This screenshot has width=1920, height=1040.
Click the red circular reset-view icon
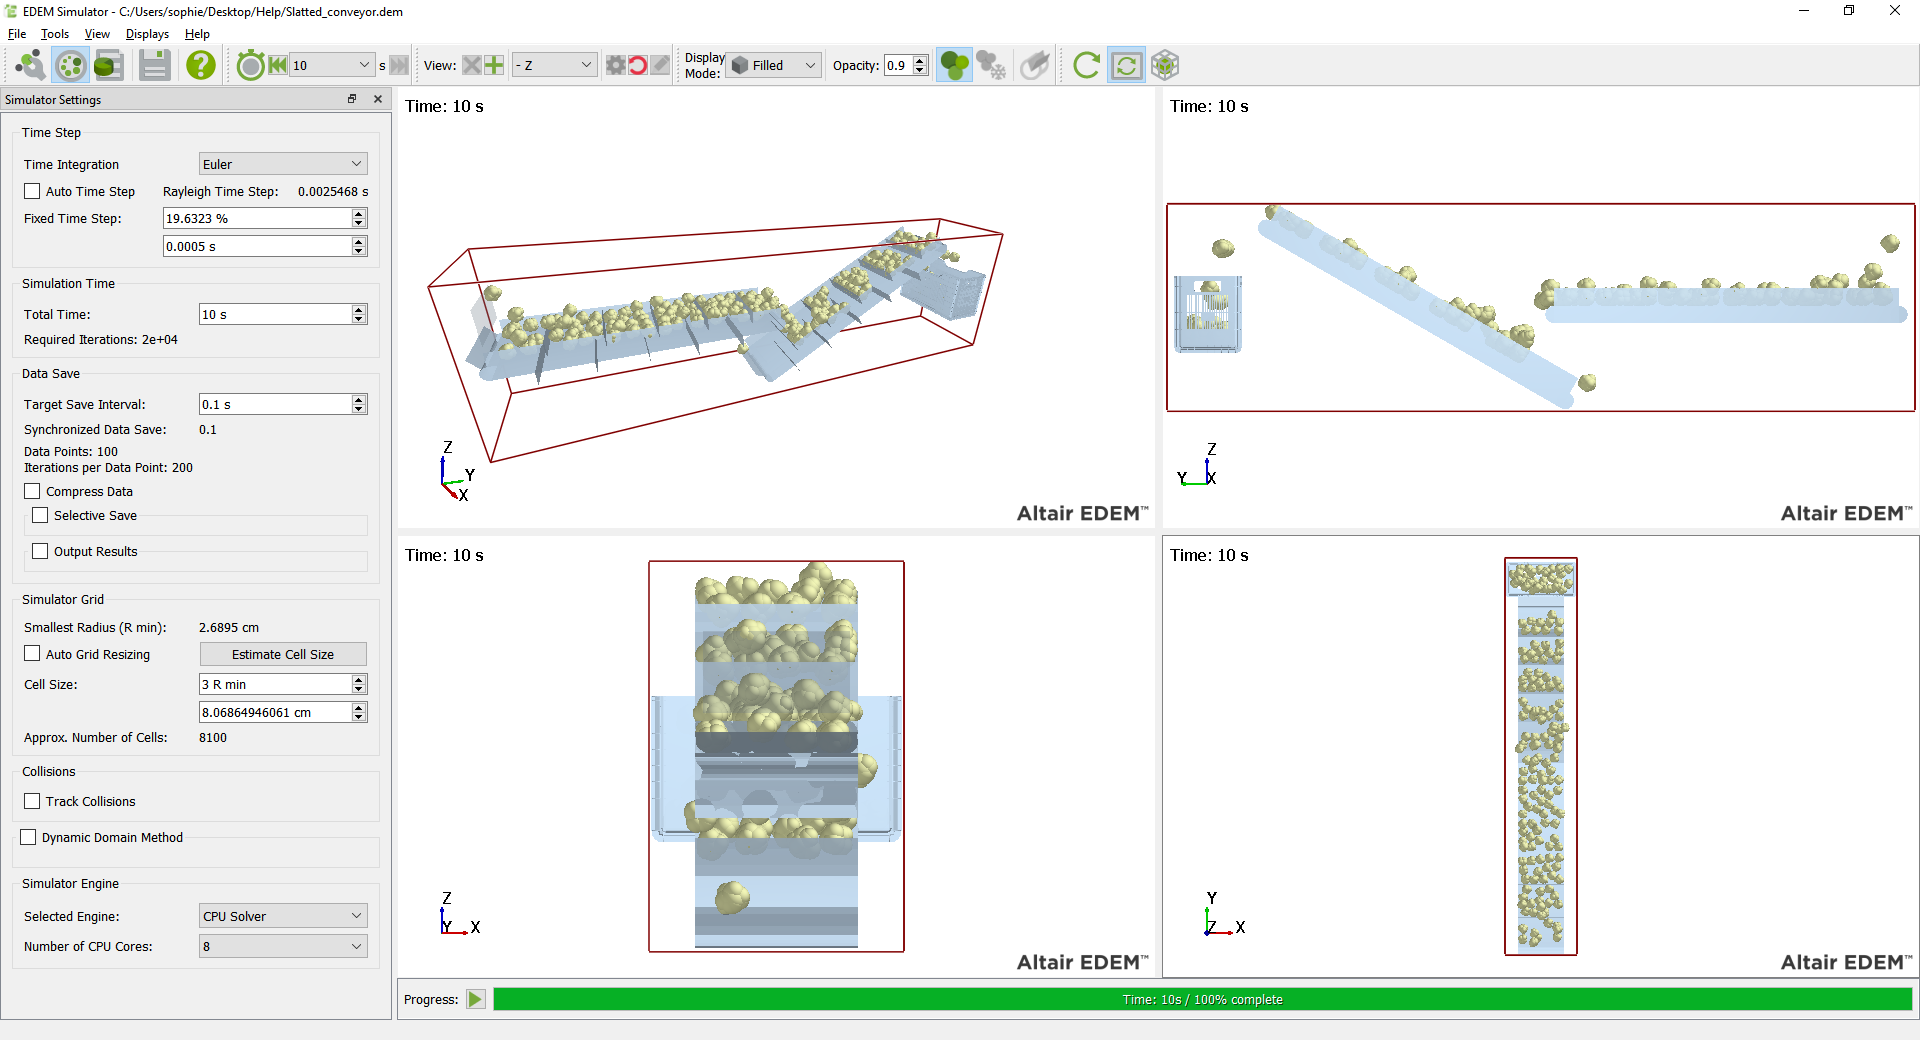click(638, 66)
